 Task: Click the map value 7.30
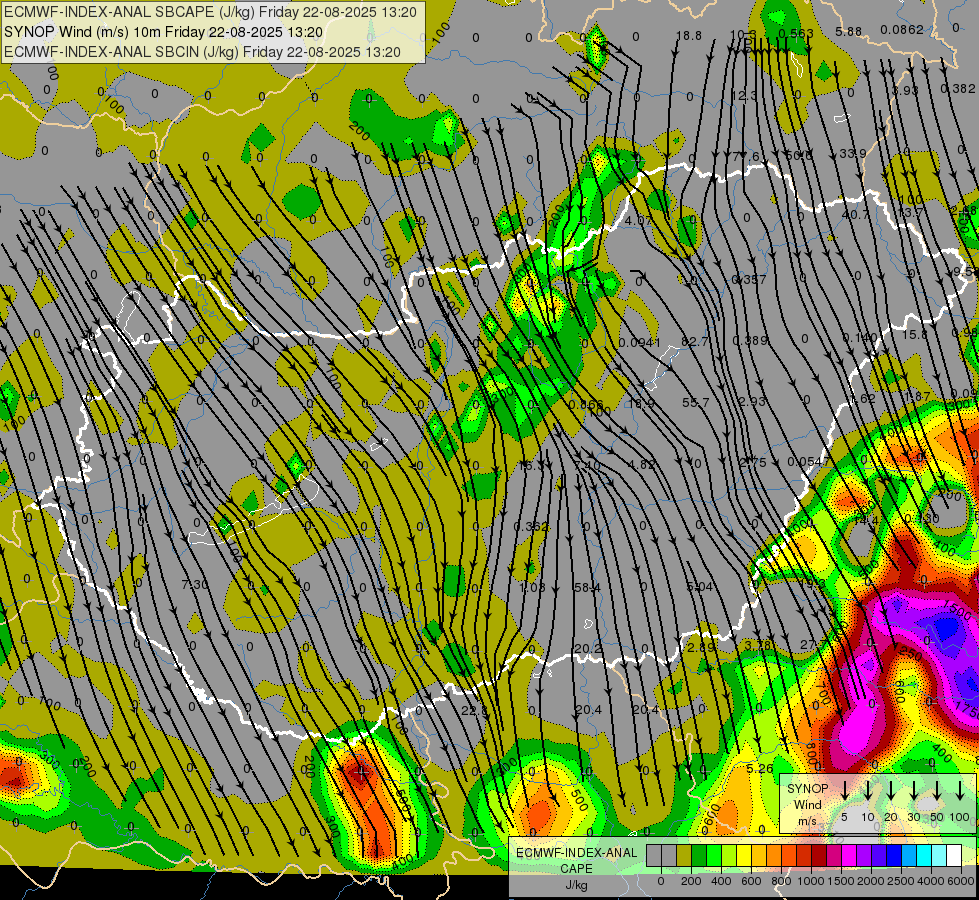point(195,585)
